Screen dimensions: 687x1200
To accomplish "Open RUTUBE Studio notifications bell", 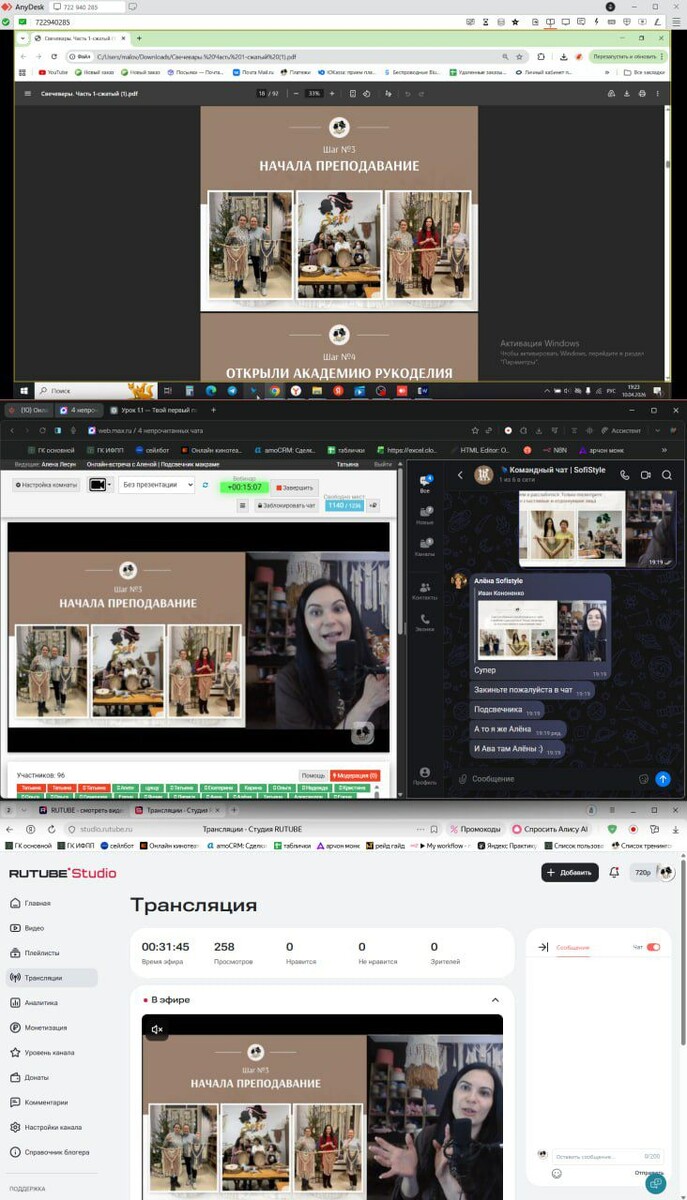I will tap(614, 873).
